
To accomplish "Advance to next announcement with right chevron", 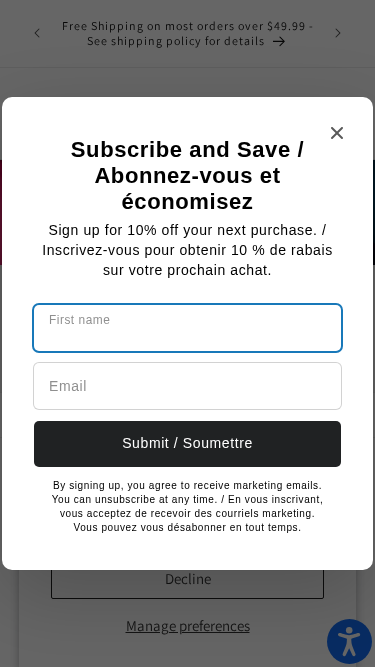I will 338,33.
